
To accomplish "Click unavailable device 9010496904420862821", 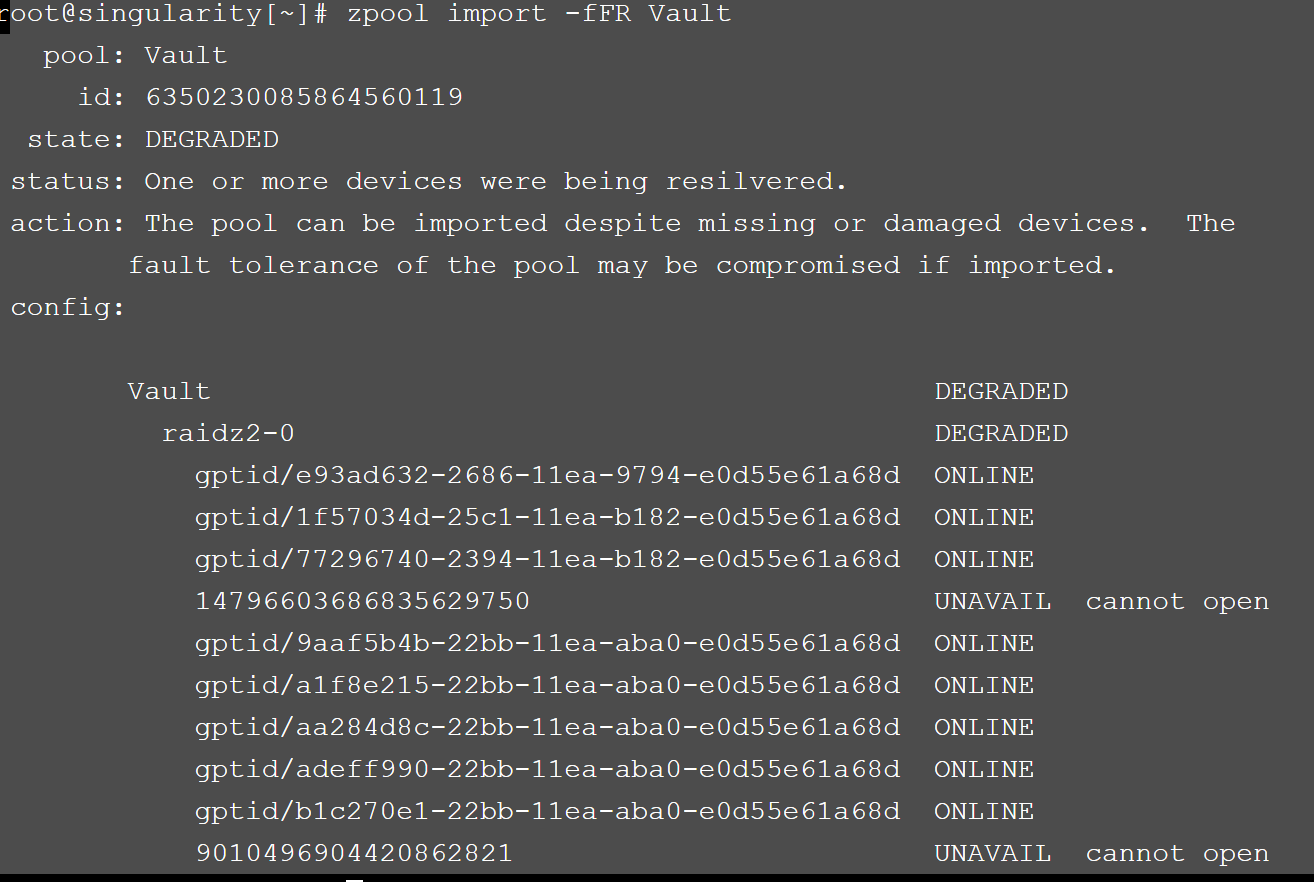I will pos(354,853).
